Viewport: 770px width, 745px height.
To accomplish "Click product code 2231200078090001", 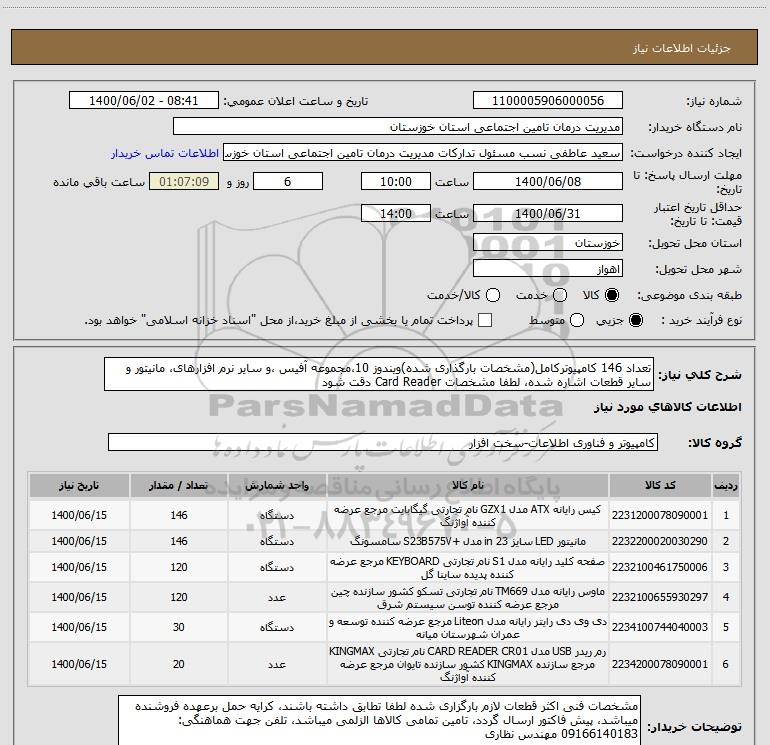I will coord(660,515).
